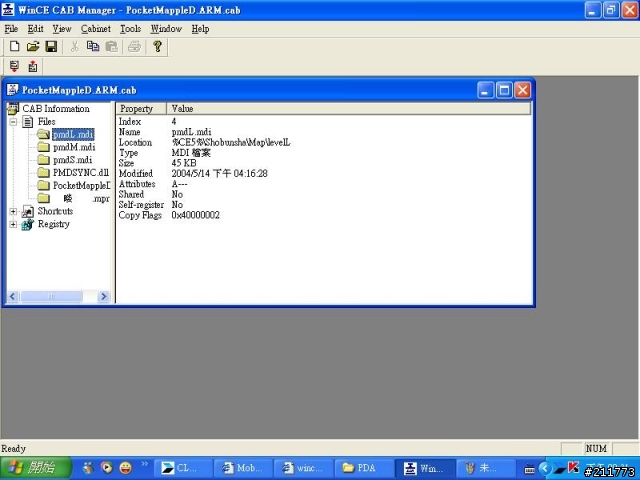
Task: Click the Property column header
Action: pos(141,109)
